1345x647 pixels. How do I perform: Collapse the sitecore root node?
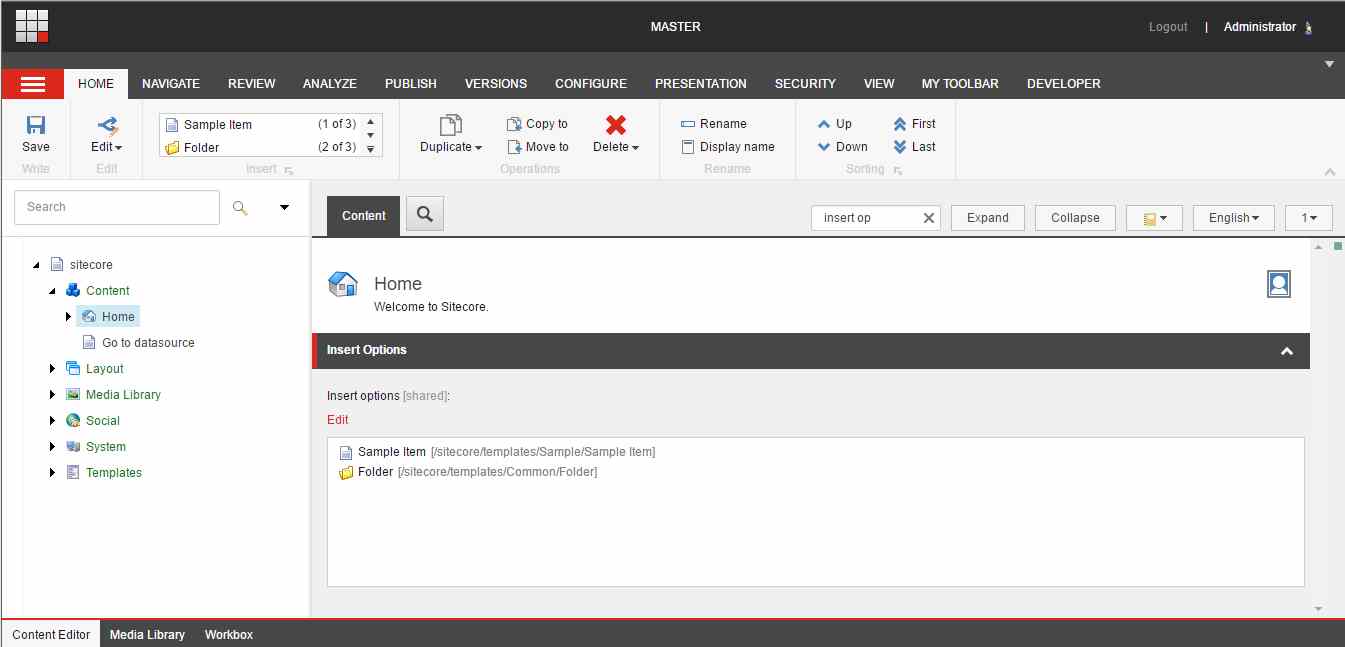pos(36,265)
